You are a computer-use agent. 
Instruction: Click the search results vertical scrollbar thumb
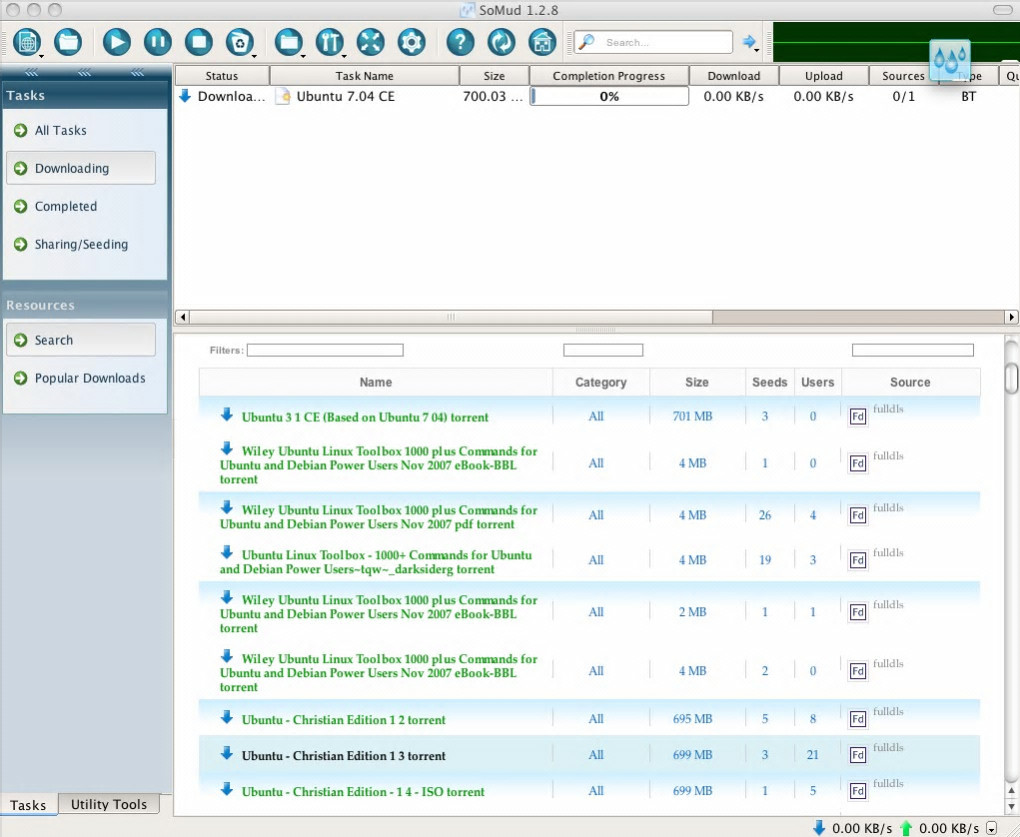[x=1012, y=378]
